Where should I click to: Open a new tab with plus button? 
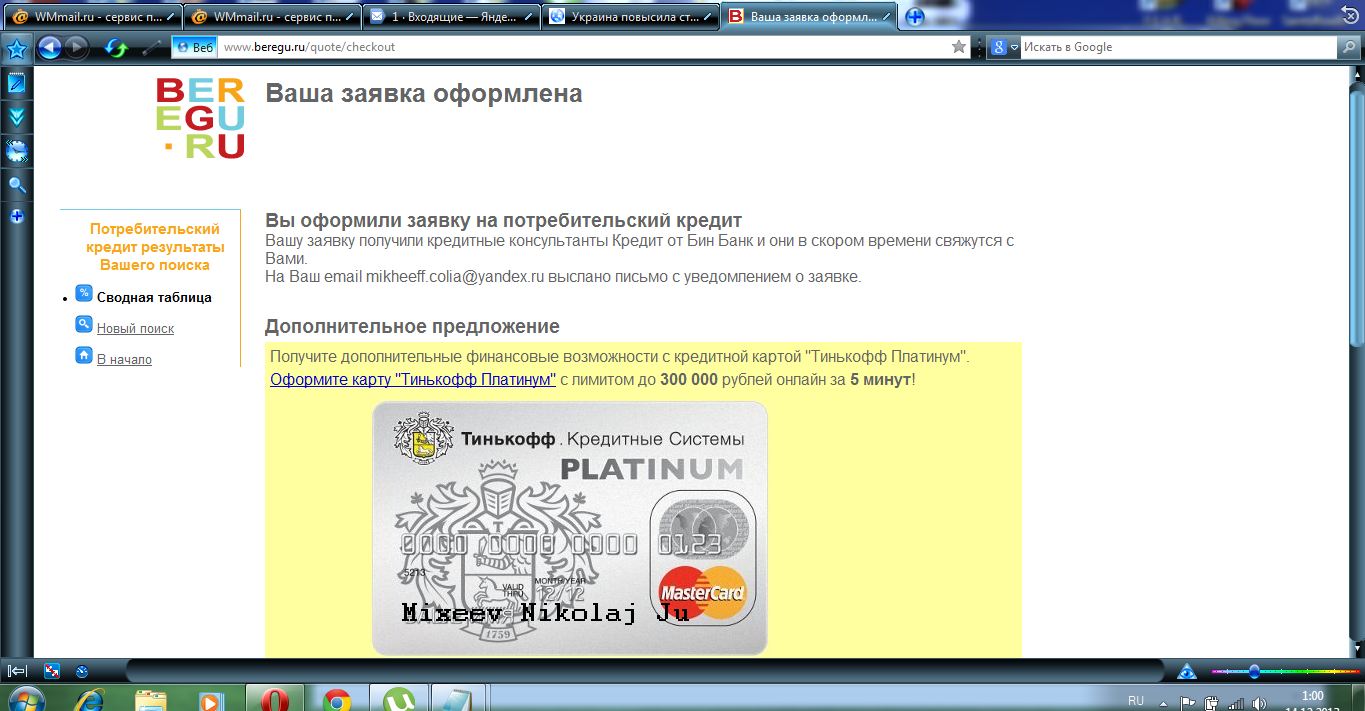tap(914, 17)
